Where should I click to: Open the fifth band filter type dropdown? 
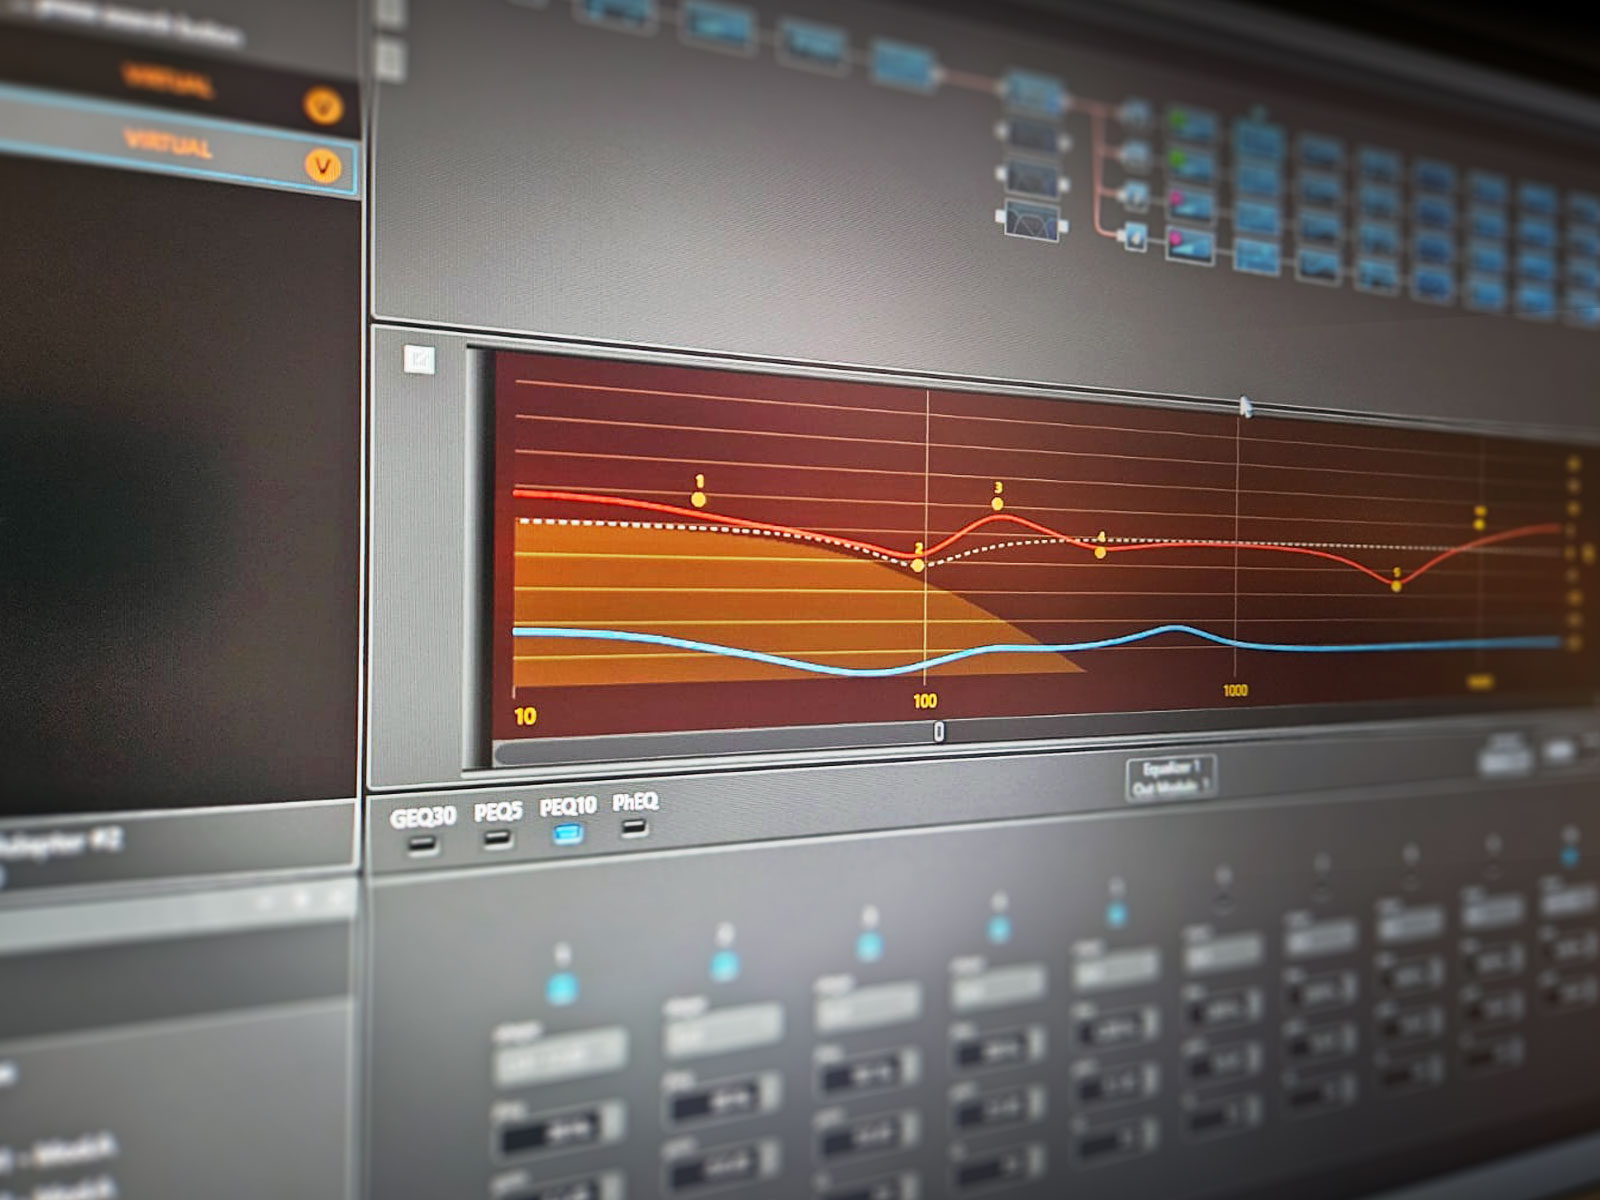[x=1115, y=966]
